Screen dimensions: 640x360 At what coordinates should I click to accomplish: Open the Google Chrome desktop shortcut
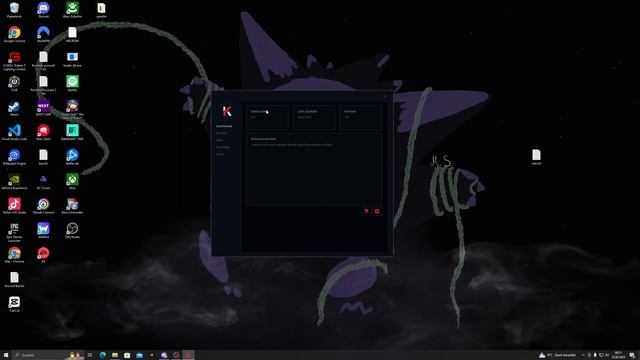click(x=14, y=34)
